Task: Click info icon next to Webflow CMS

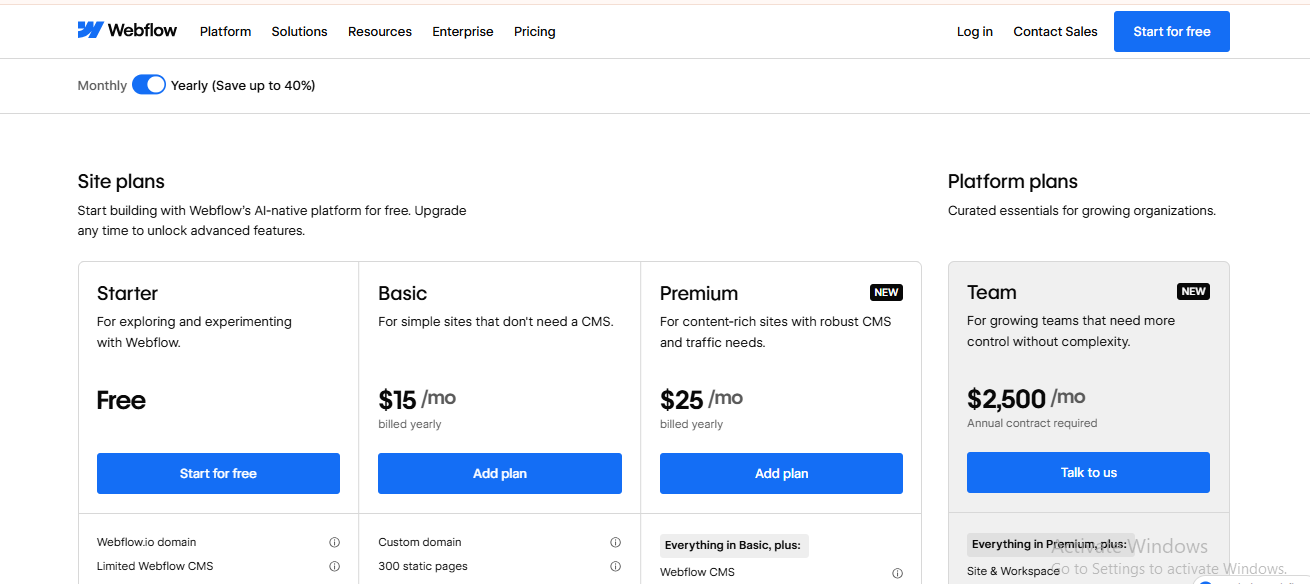Action: (897, 573)
